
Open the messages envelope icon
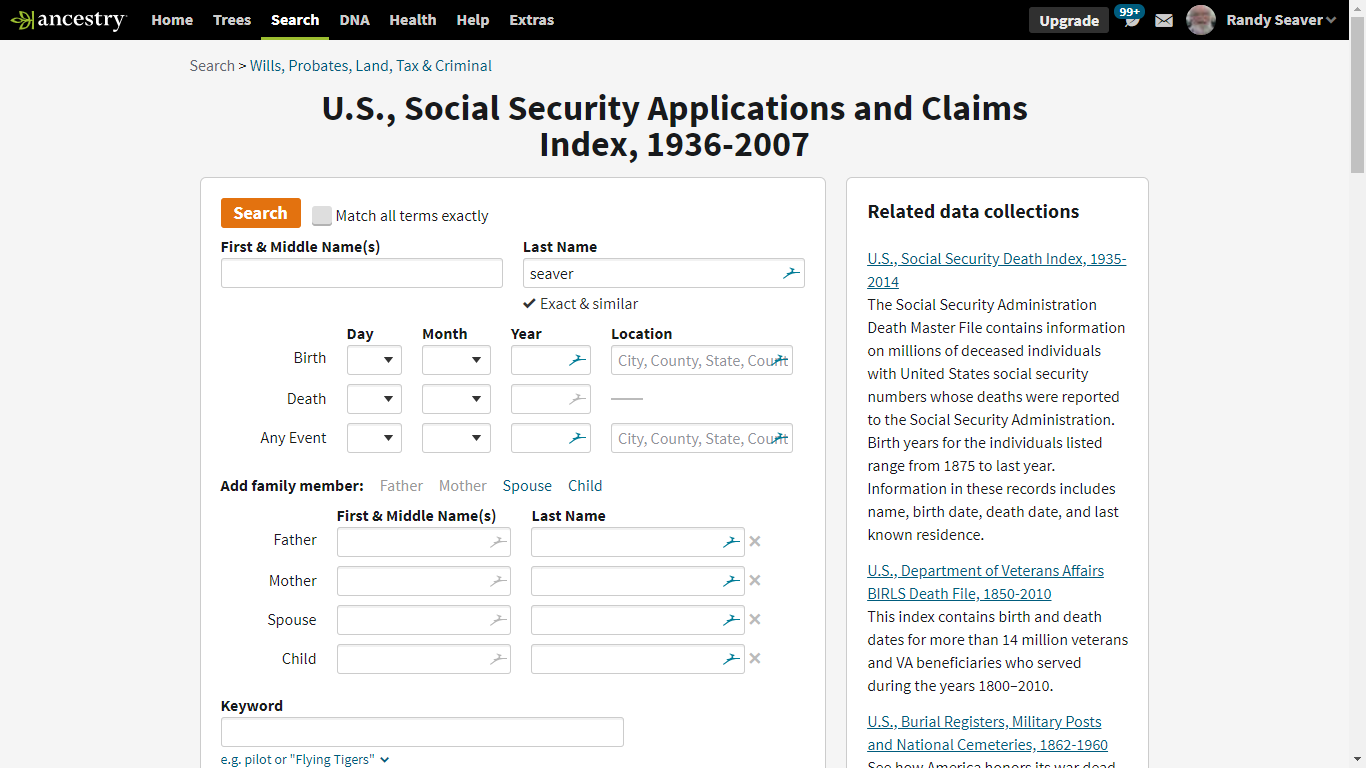point(1164,20)
